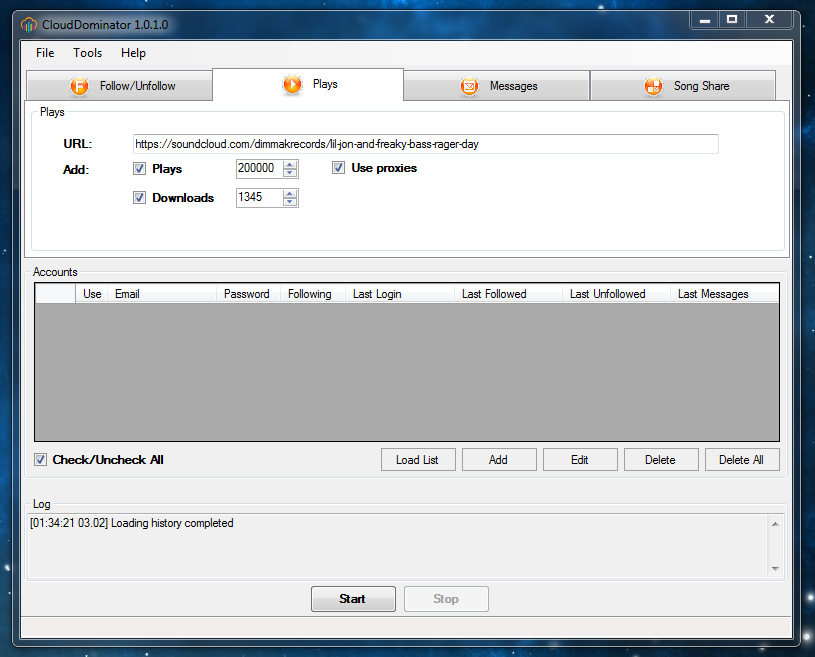Minimize the CloudDominator window
Screen dimensions: 815x657
pos(705,20)
